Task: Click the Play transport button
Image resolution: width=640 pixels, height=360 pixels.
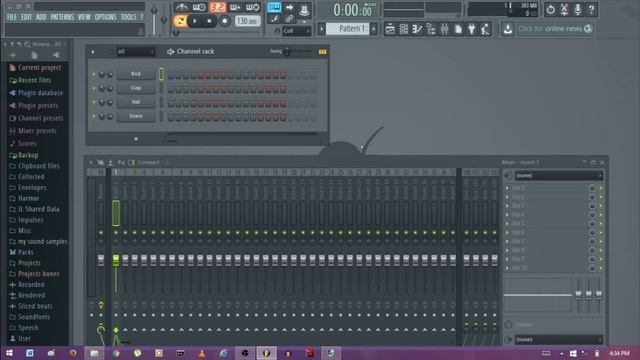Action: click(195, 21)
